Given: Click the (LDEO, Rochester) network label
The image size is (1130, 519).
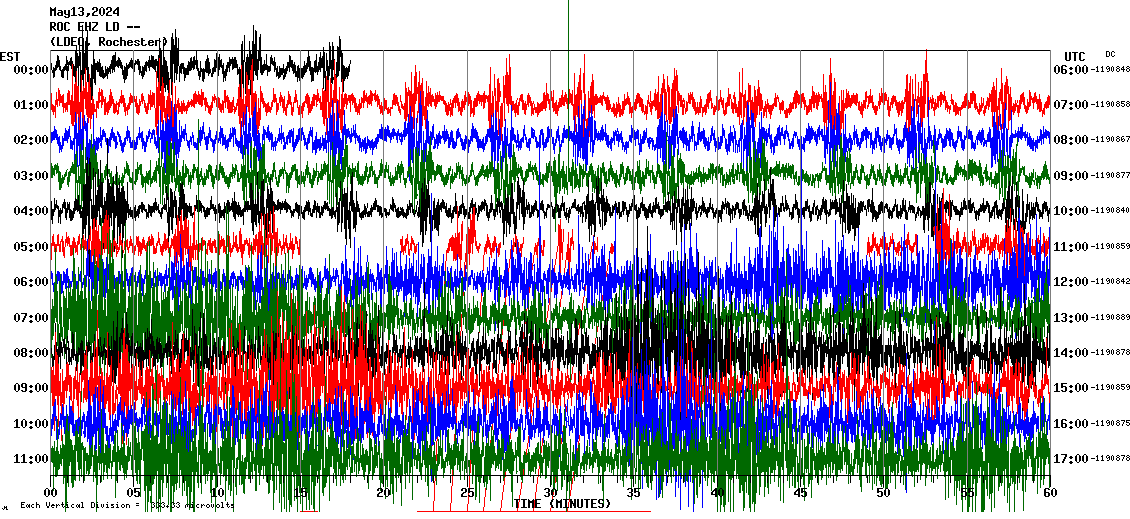Looking at the screenshot, I should click(x=108, y=41).
